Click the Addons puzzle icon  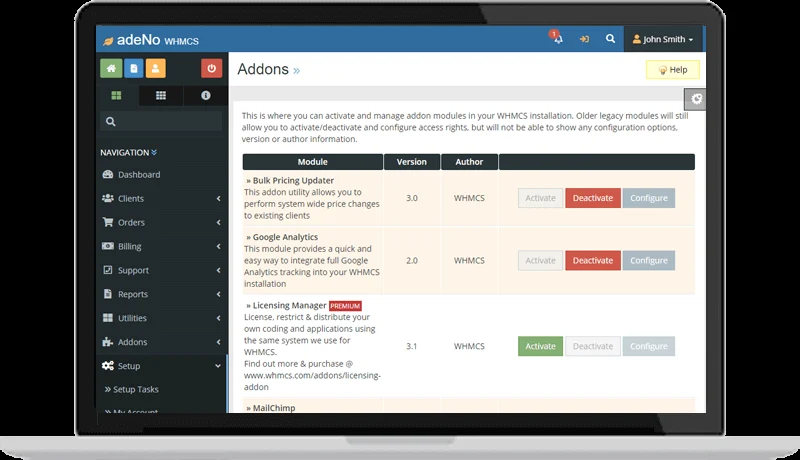point(108,342)
